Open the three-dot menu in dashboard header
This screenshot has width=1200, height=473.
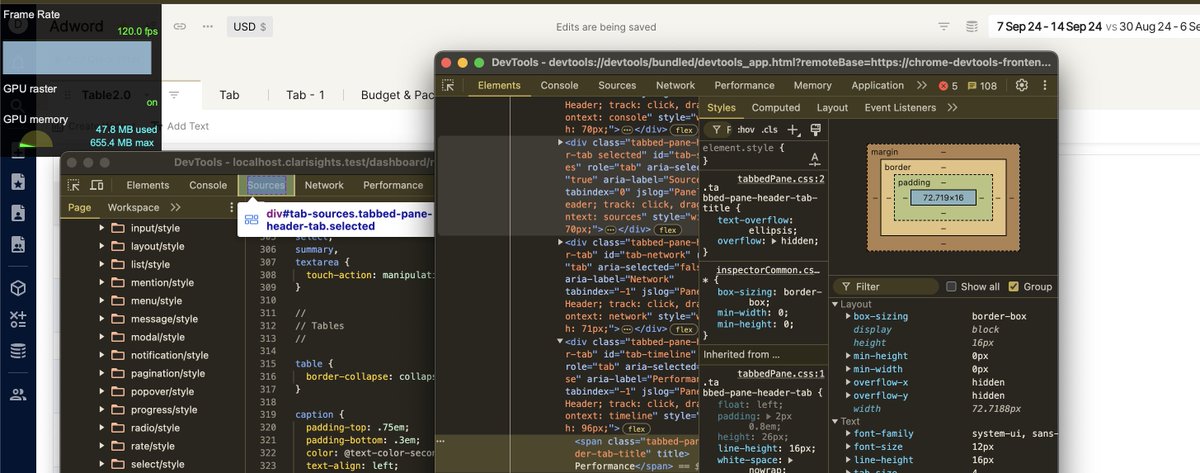click(207, 27)
